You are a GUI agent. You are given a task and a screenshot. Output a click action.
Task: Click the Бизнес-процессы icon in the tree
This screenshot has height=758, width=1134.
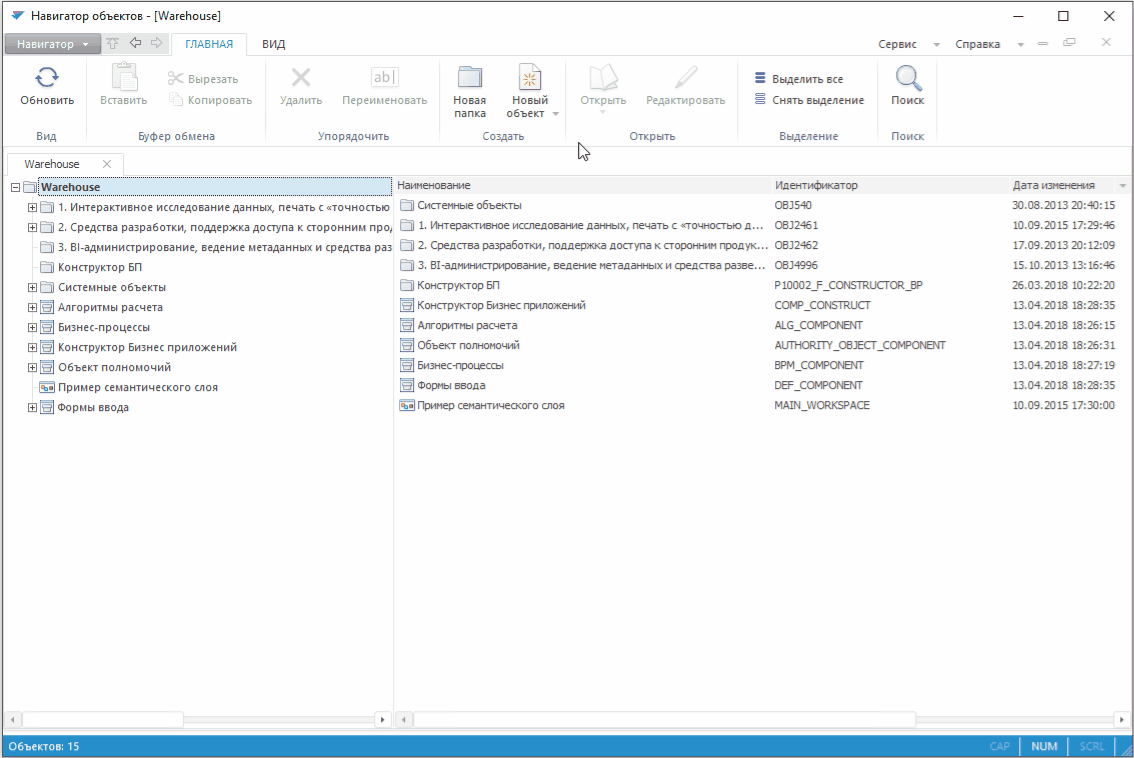[x=47, y=328]
